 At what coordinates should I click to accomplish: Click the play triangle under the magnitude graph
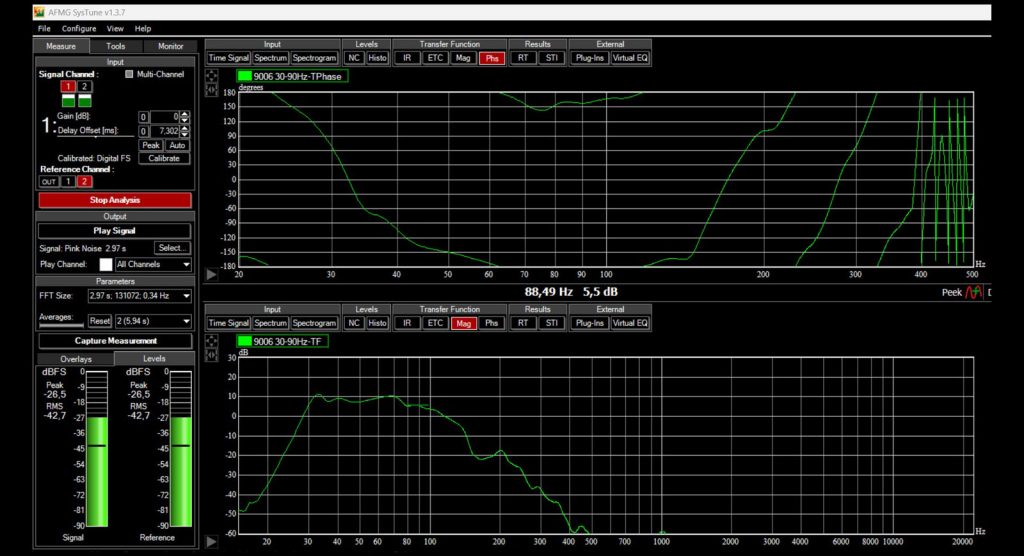211,541
